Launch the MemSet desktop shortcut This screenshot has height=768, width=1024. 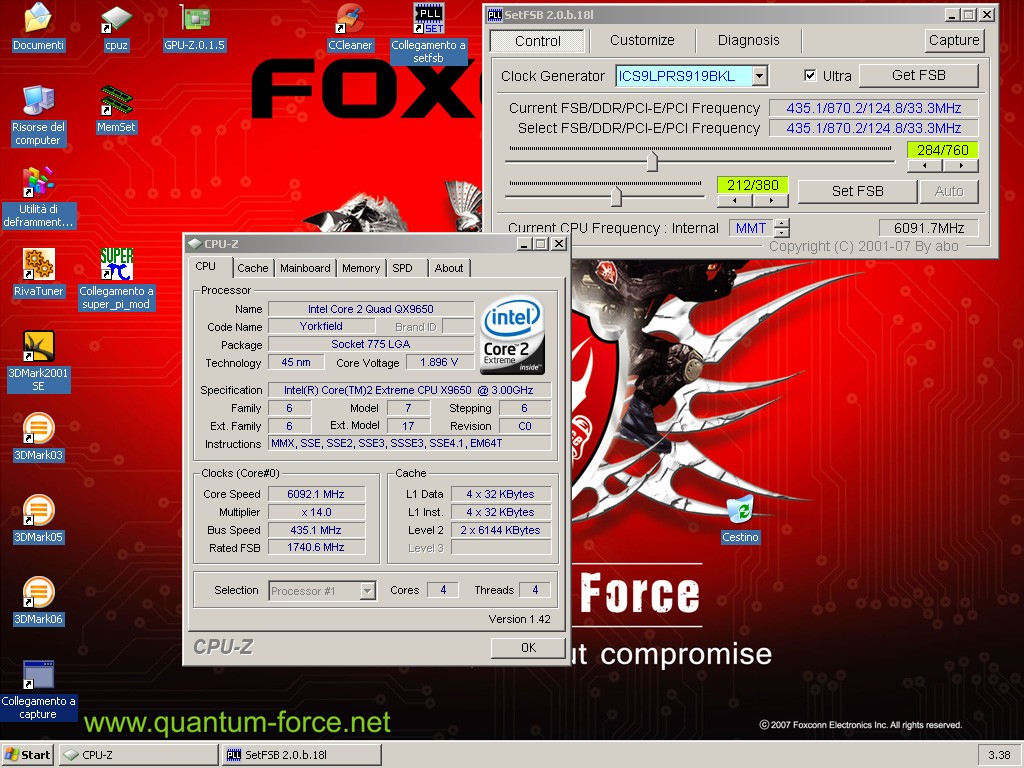[x=116, y=101]
